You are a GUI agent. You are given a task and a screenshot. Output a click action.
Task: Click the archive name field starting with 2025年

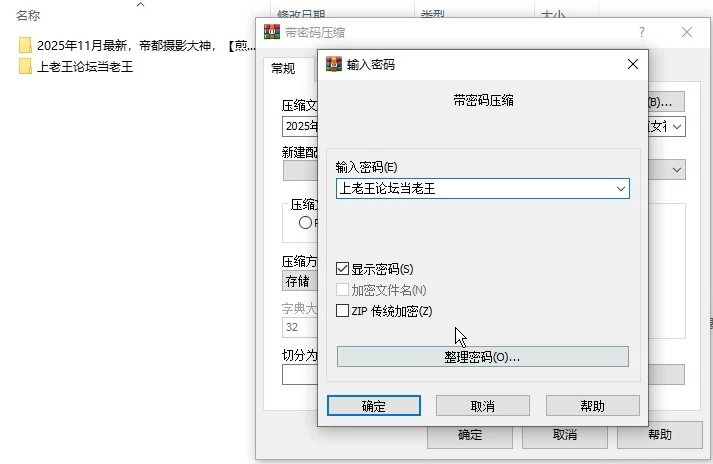tap(300, 126)
